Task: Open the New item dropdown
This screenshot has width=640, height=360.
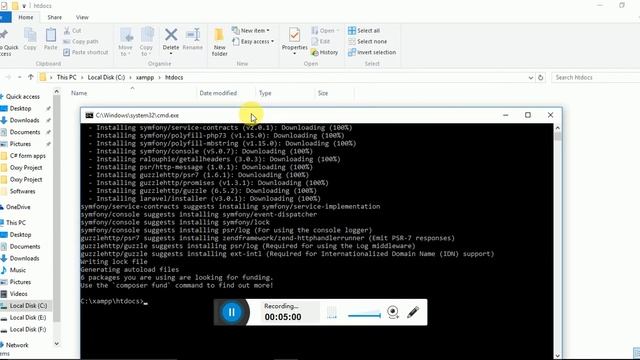Action: (x=251, y=31)
